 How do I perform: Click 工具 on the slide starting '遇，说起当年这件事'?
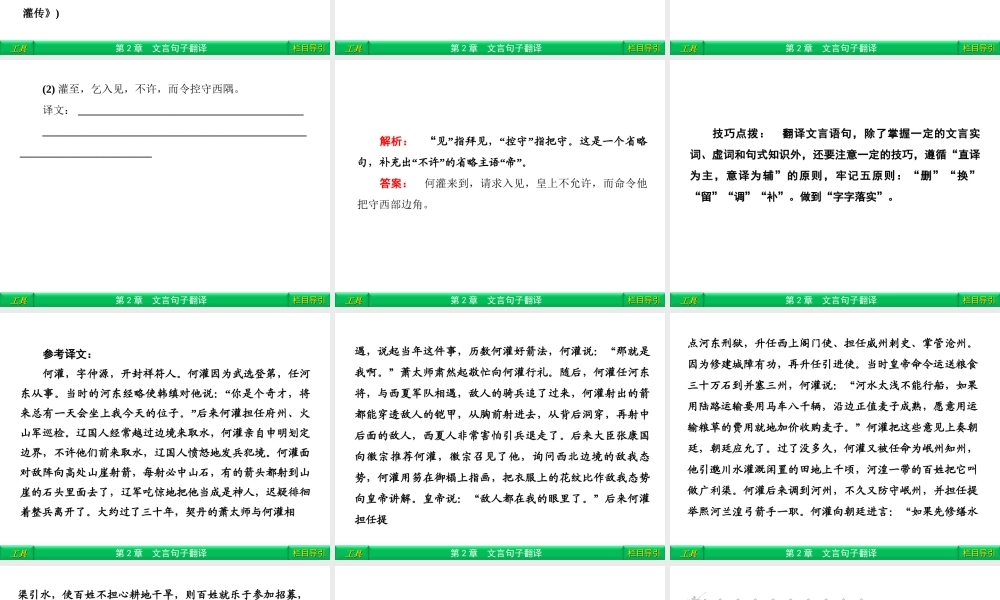pyautogui.click(x=353, y=553)
